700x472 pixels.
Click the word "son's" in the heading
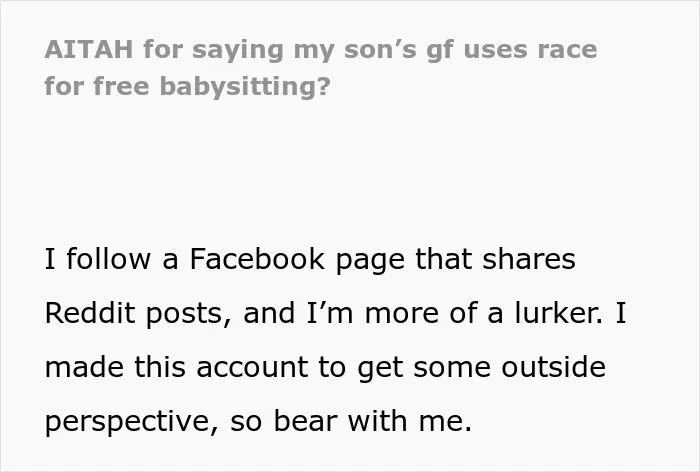380,50
